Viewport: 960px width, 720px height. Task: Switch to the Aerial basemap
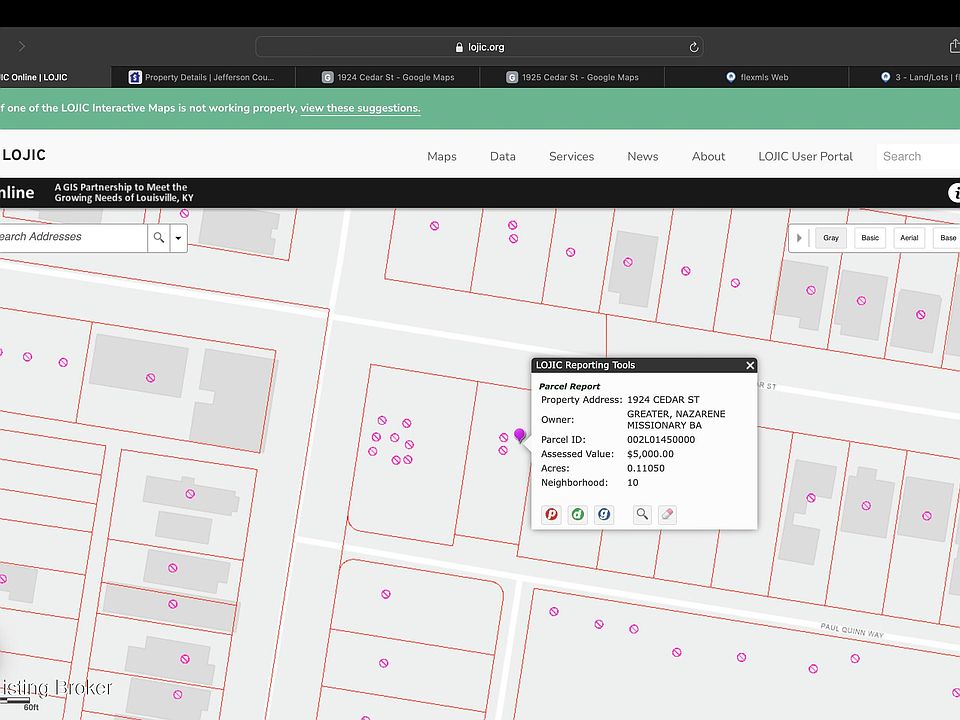pos(909,238)
